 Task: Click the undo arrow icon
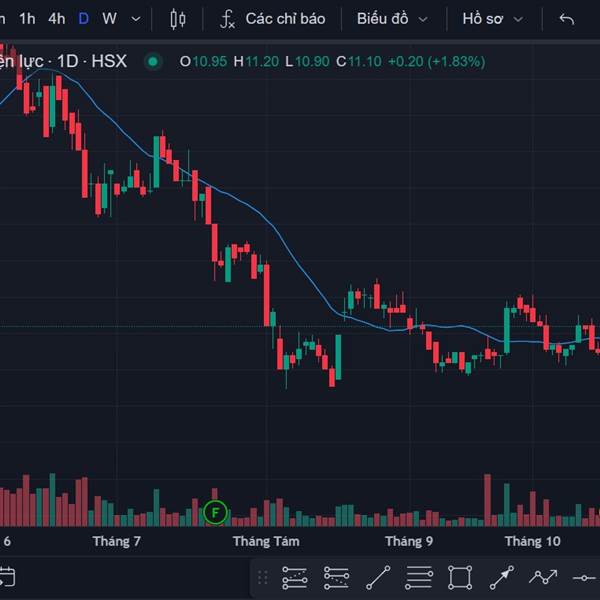[x=567, y=19]
